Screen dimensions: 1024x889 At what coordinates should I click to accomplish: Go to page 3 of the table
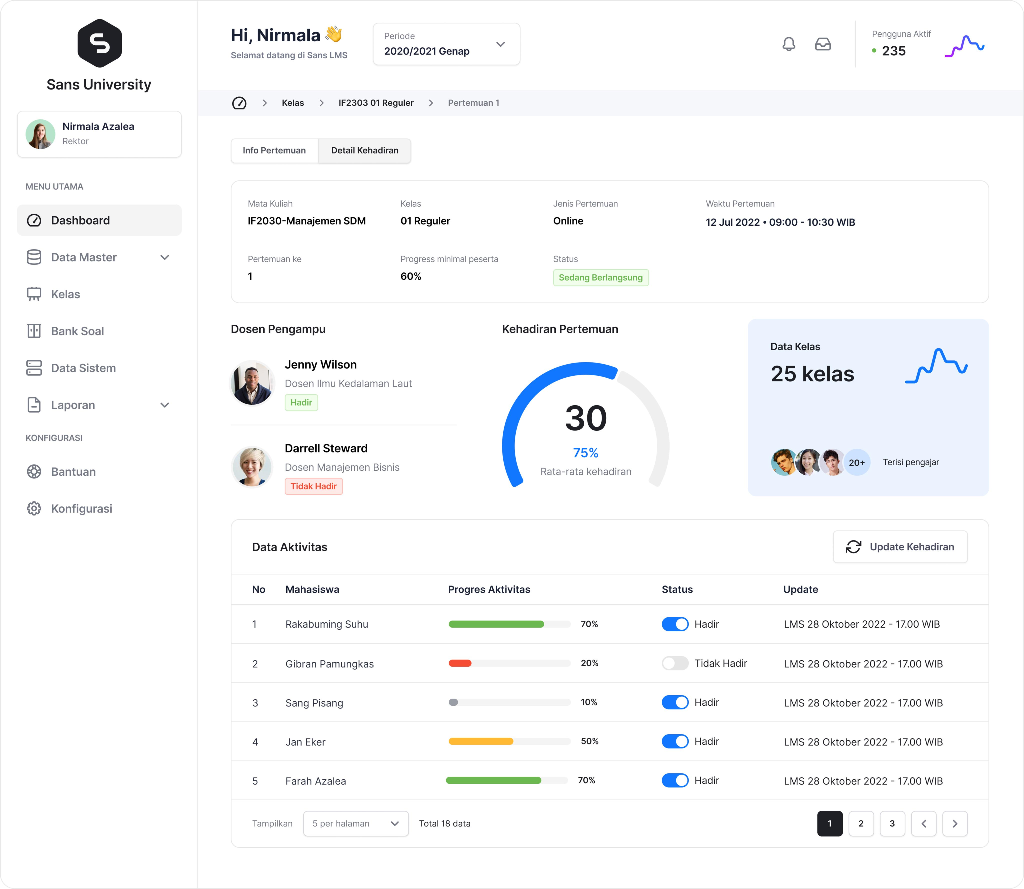tap(892, 824)
